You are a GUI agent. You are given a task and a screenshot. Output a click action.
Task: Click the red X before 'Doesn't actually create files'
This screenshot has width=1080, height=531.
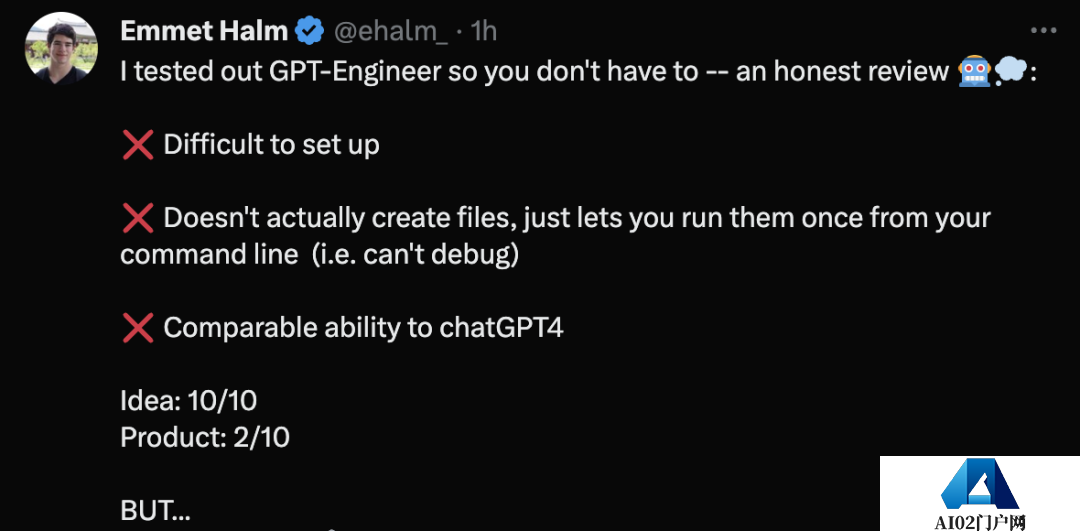coord(137,218)
